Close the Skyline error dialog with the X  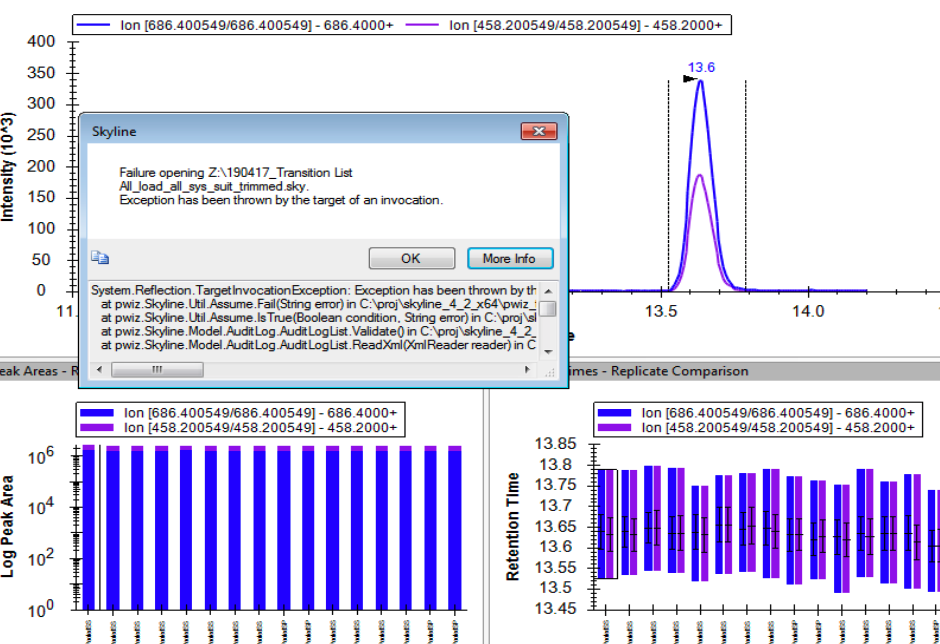pos(539,131)
